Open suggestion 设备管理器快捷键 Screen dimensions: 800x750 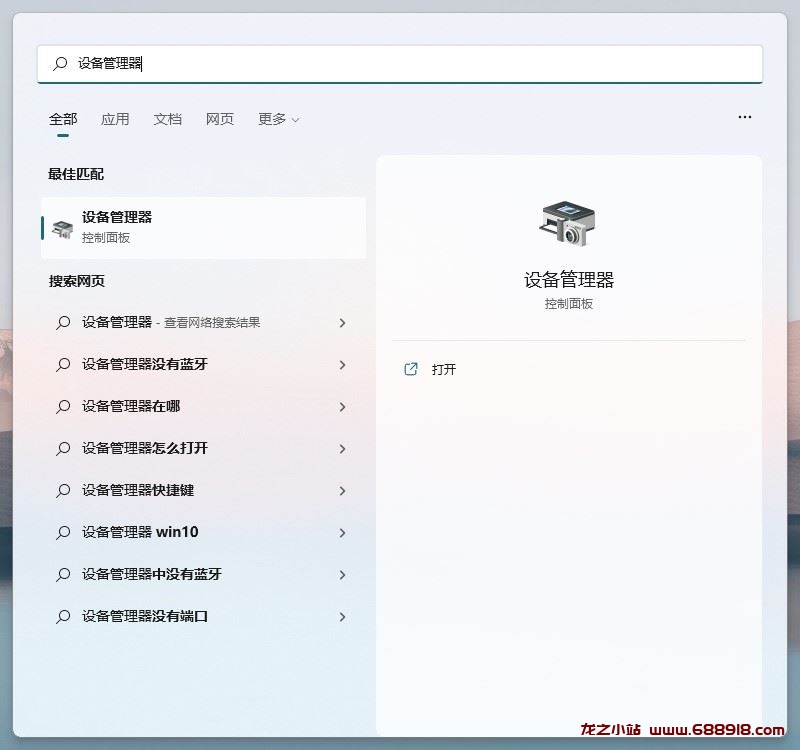(x=202, y=490)
